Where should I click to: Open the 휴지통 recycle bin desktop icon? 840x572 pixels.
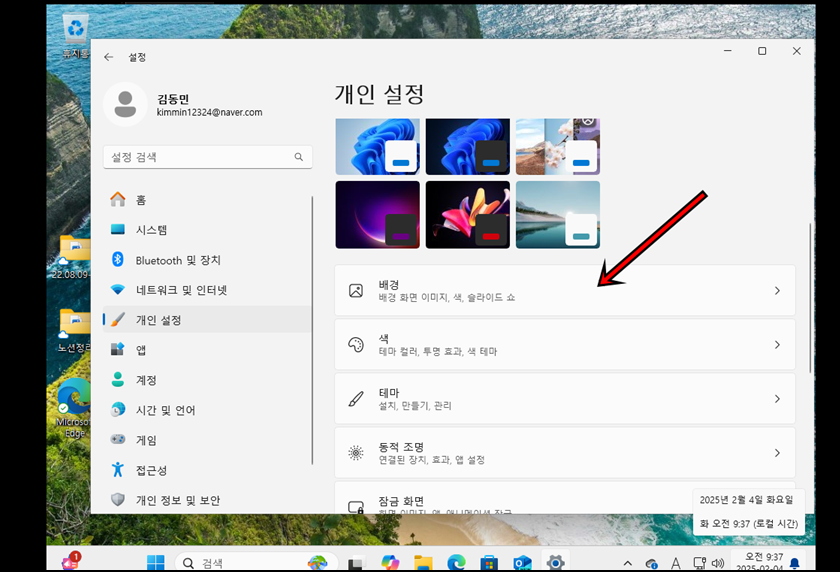pos(76,36)
